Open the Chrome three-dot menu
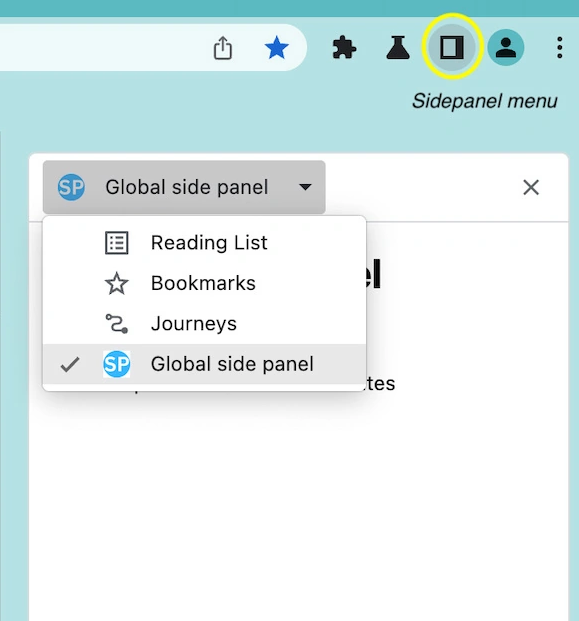This screenshot has height=621, width=579. tap(559, 48)
